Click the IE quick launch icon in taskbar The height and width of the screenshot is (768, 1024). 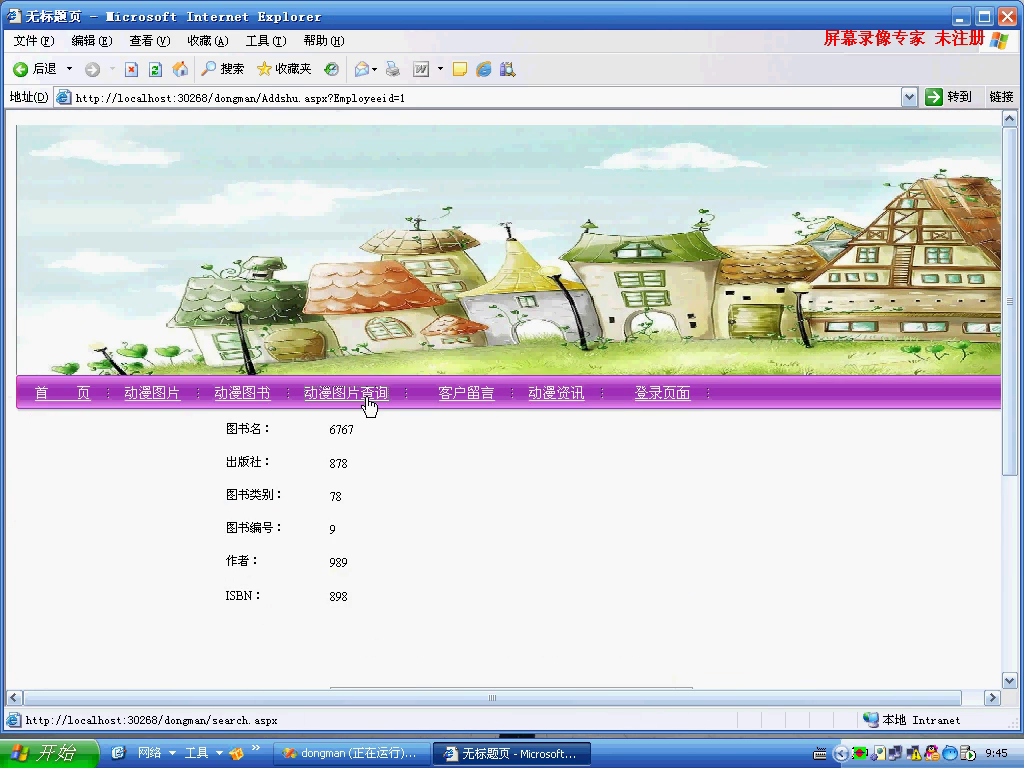coord(118,753)
